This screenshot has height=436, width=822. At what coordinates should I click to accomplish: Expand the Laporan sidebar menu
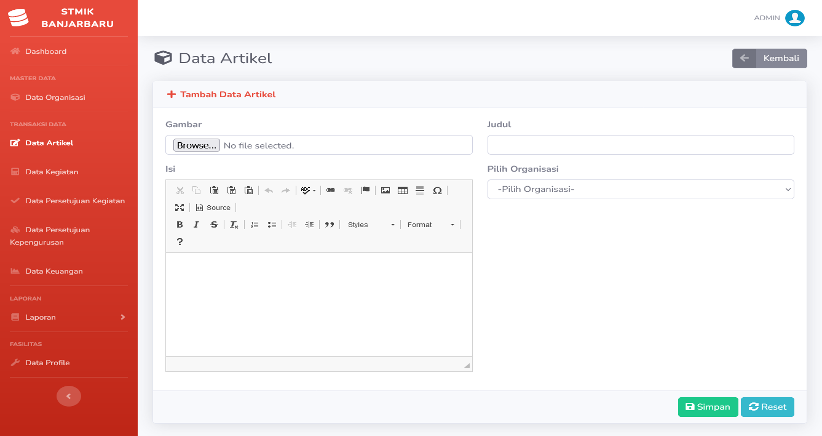click(x=69, y=317)
